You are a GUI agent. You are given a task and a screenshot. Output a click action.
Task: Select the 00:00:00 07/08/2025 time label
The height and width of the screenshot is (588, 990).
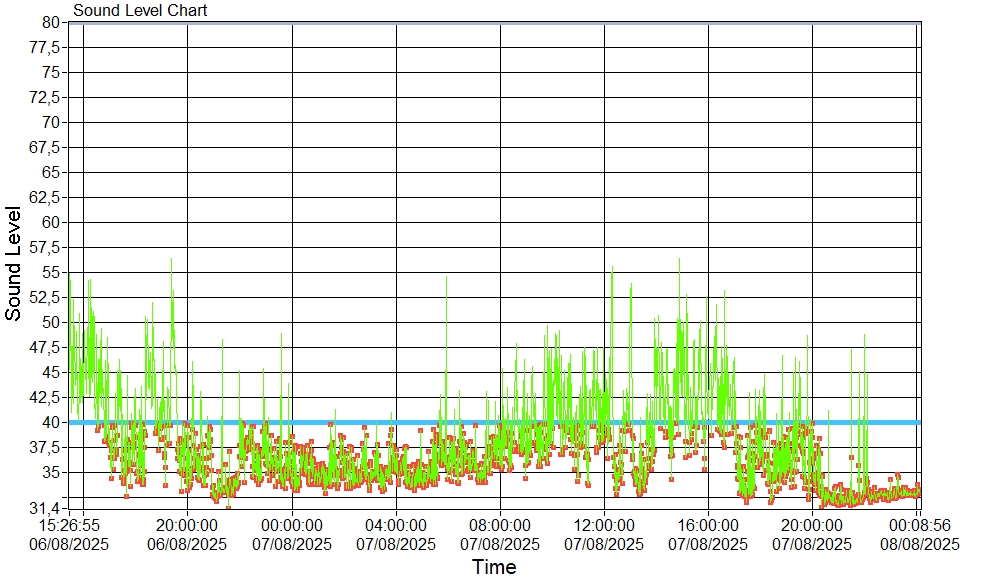coord(291,524)
